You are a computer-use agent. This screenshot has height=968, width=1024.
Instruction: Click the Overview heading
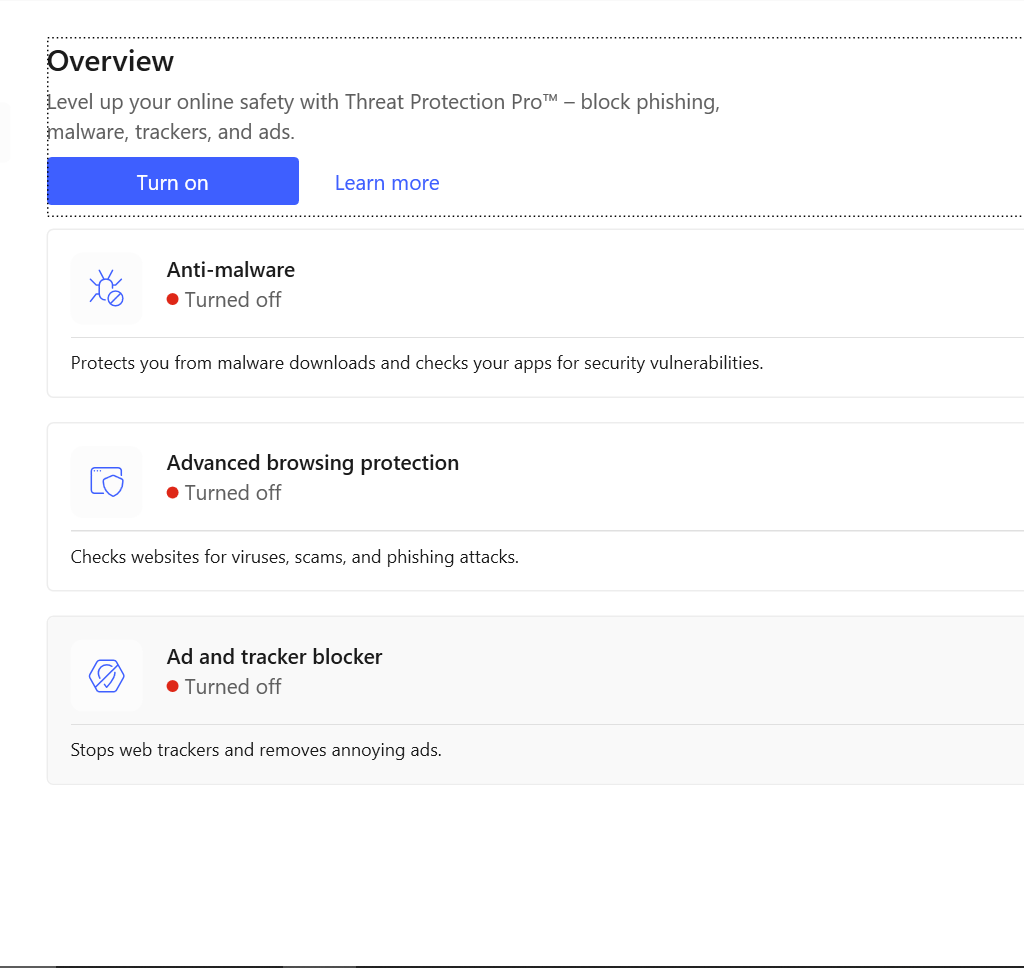click(x=110, y=61)
